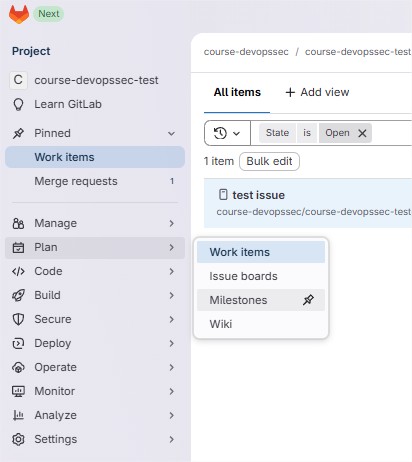Click the Manage users icon
The image size is (412, 462).
[x=18, y=223]
